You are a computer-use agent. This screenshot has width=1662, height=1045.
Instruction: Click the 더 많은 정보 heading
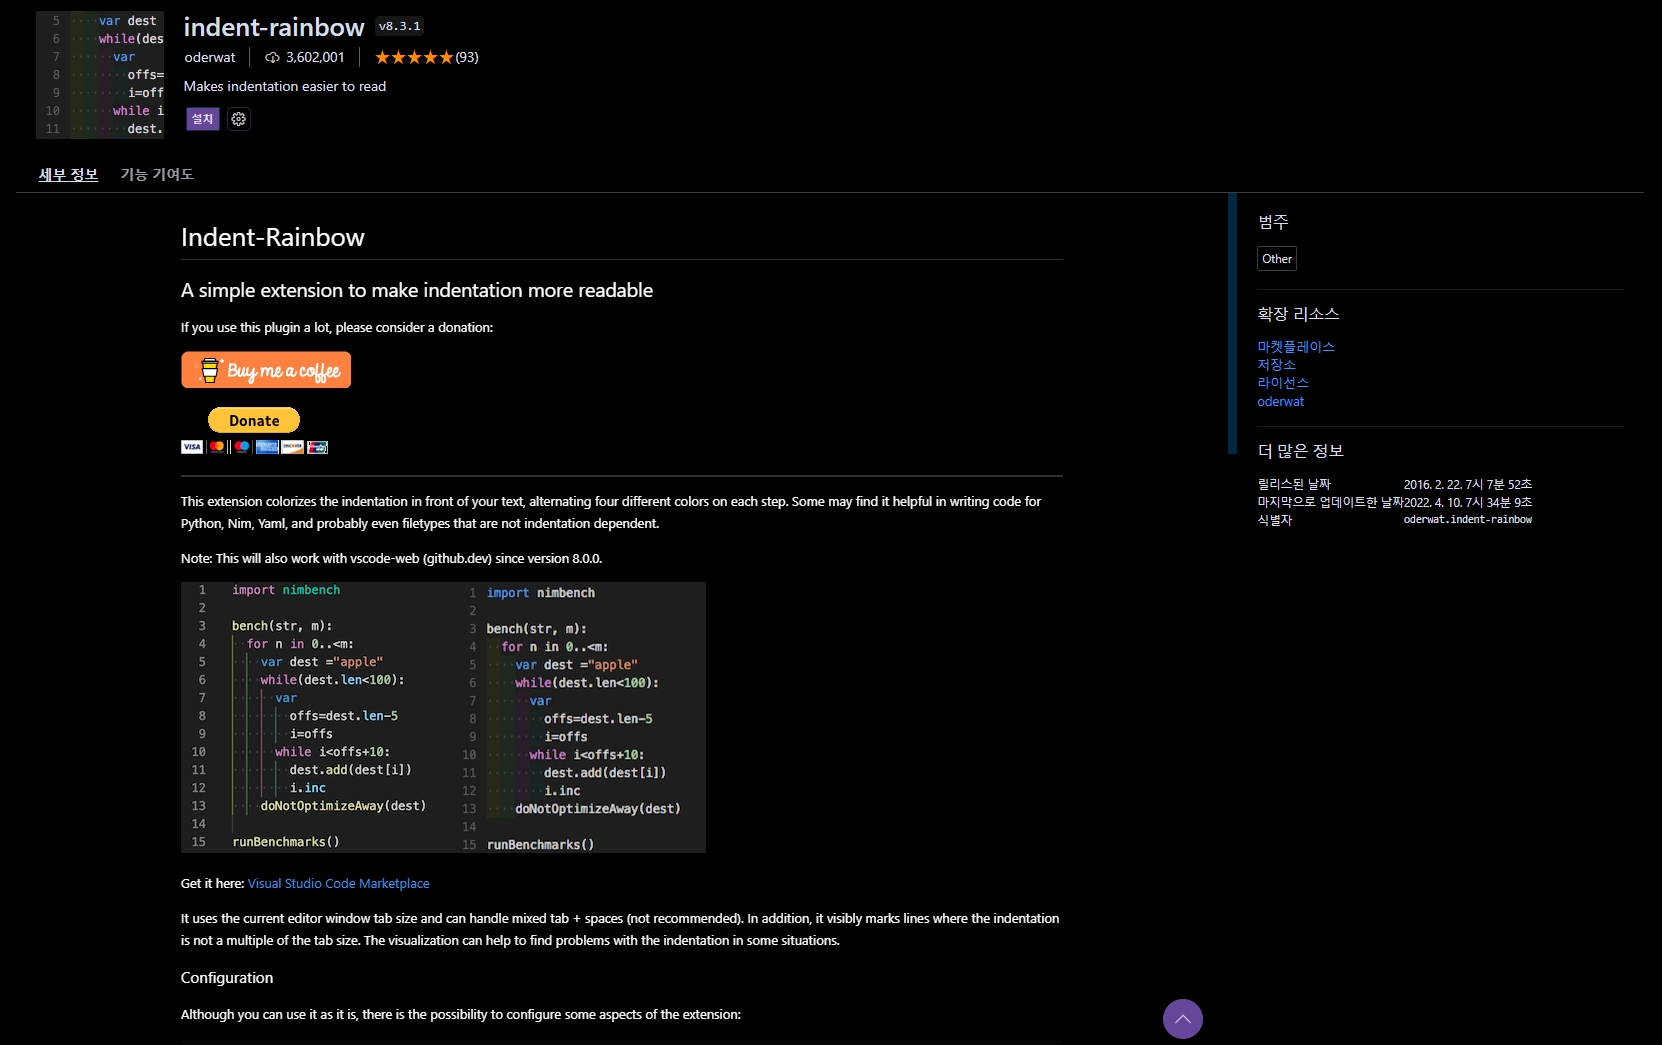(x=1300, y=451)
